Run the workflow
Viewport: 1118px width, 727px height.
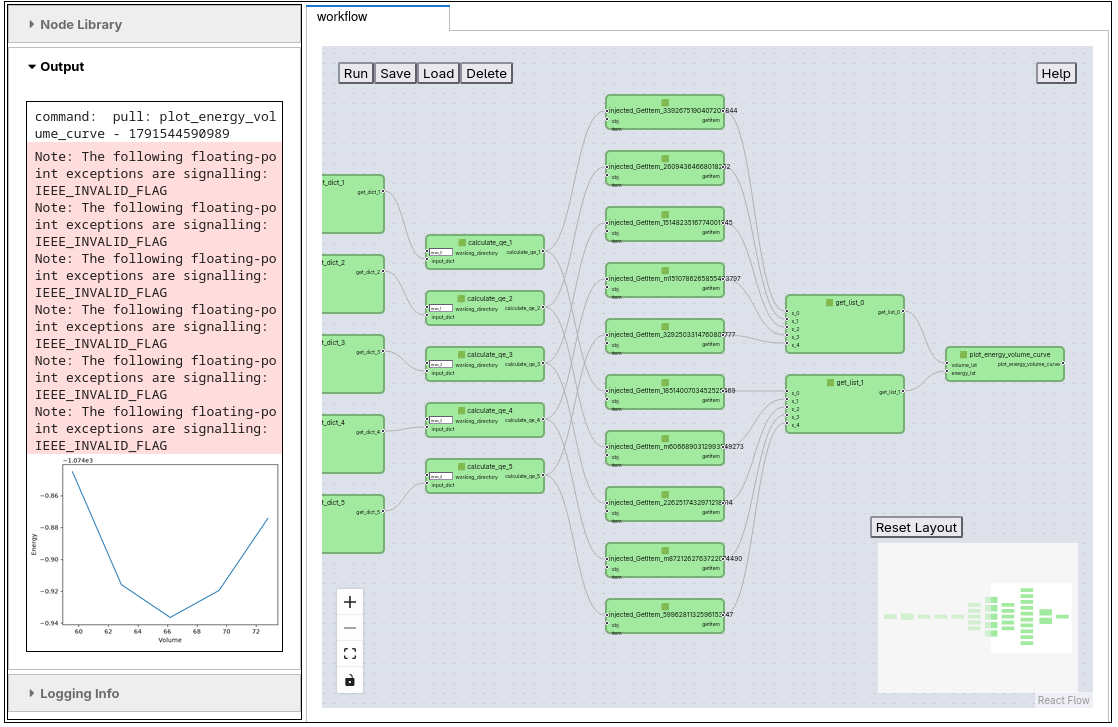tap(356, 73)
